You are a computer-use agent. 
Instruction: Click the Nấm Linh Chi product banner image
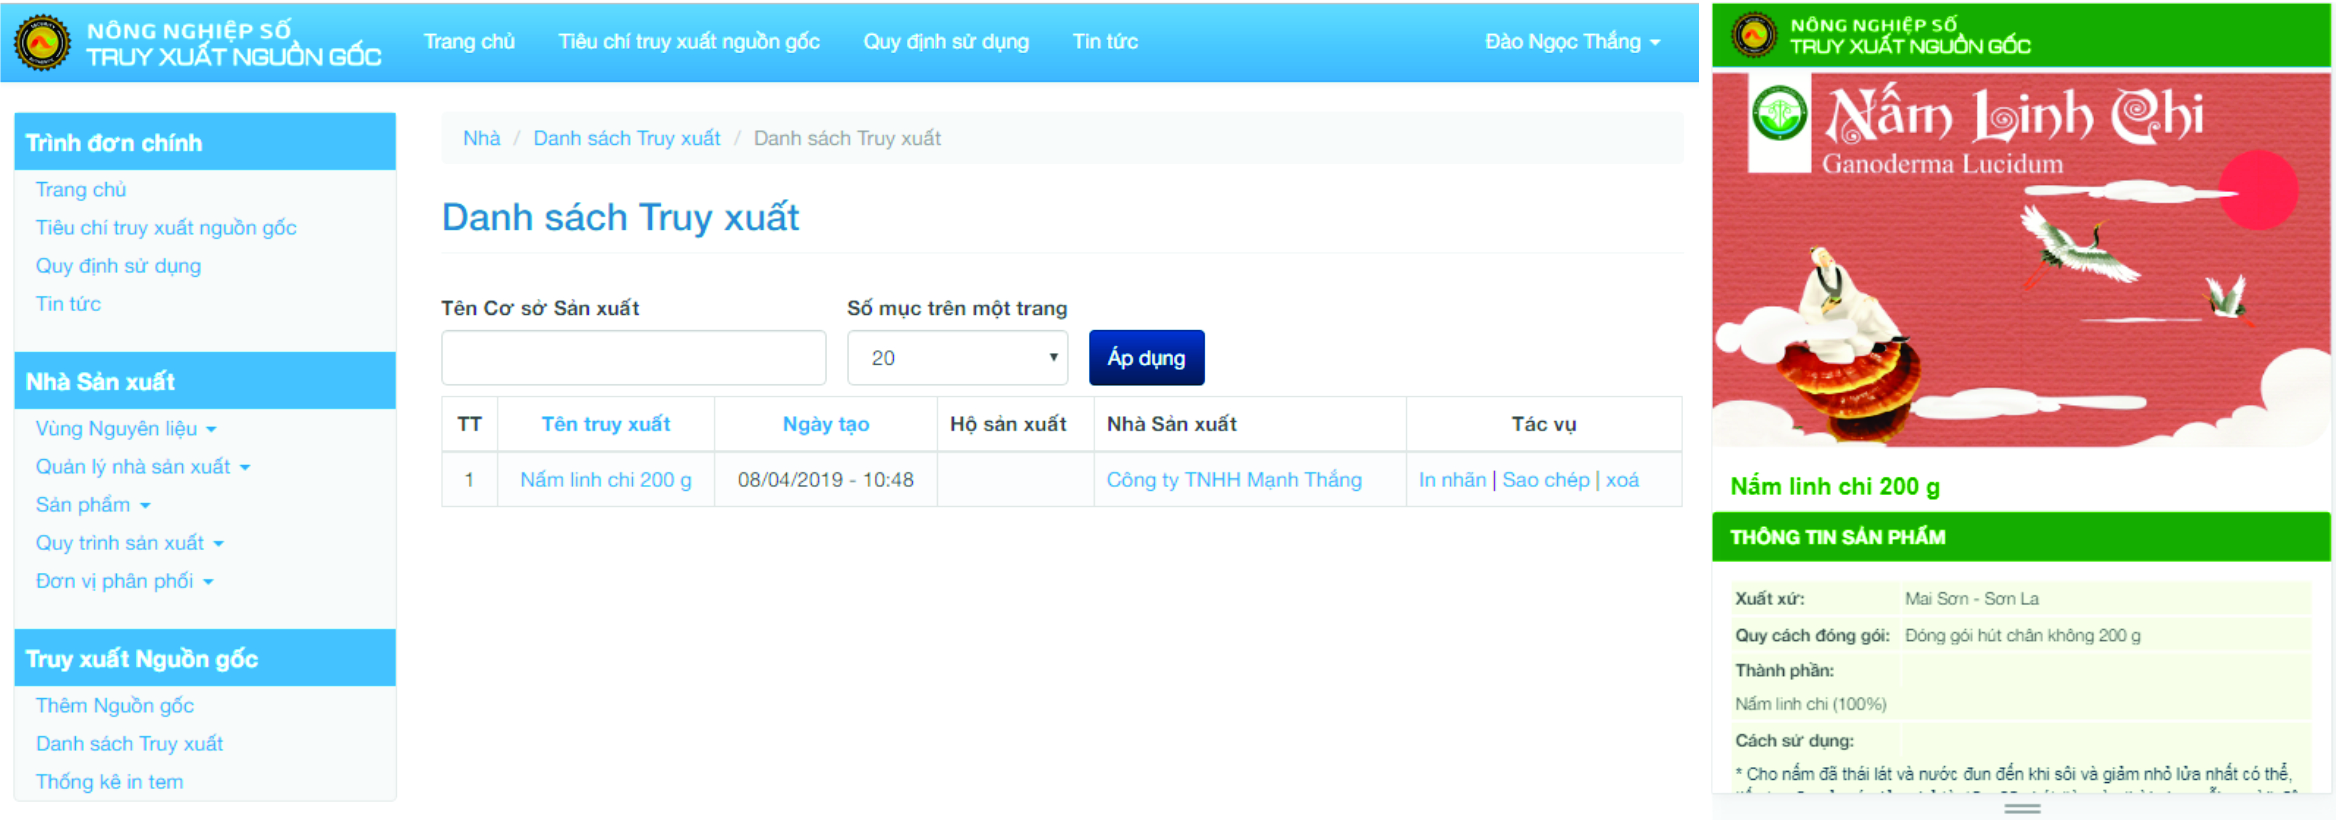(x=2021, y=260)
